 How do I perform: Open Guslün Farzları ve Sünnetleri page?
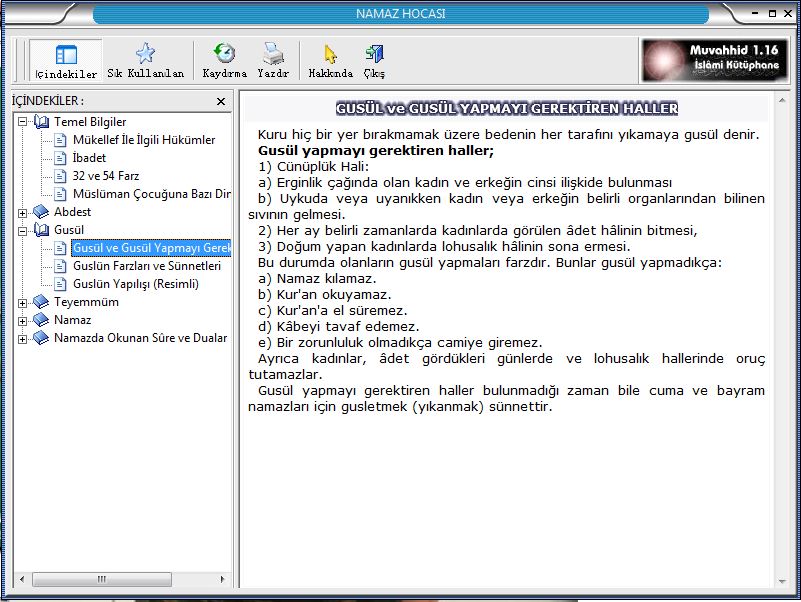pos(147,266)
